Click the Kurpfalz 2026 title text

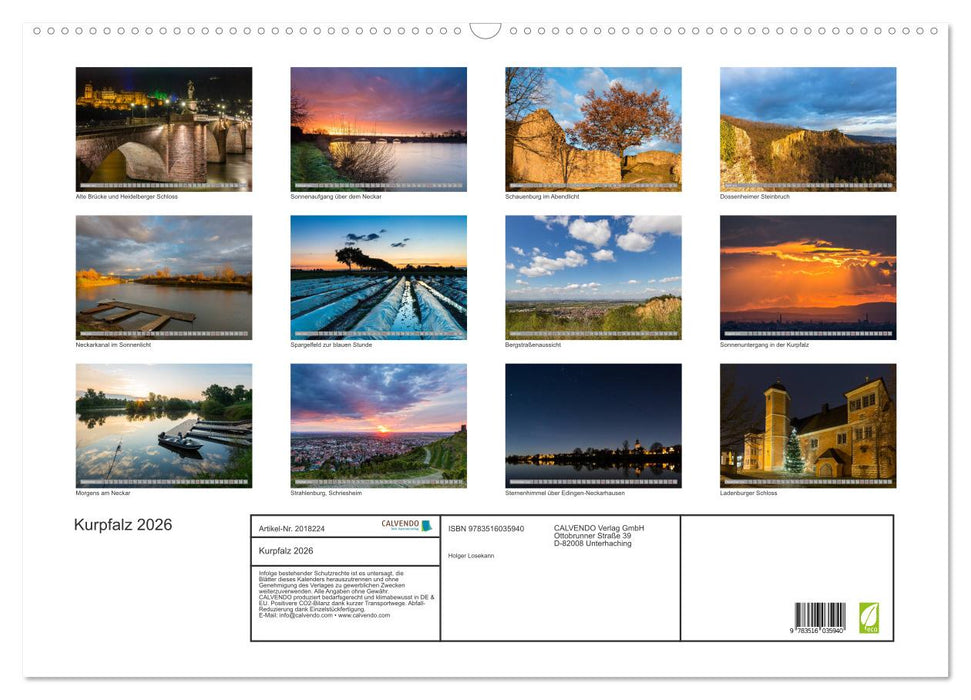click(123, 524)
